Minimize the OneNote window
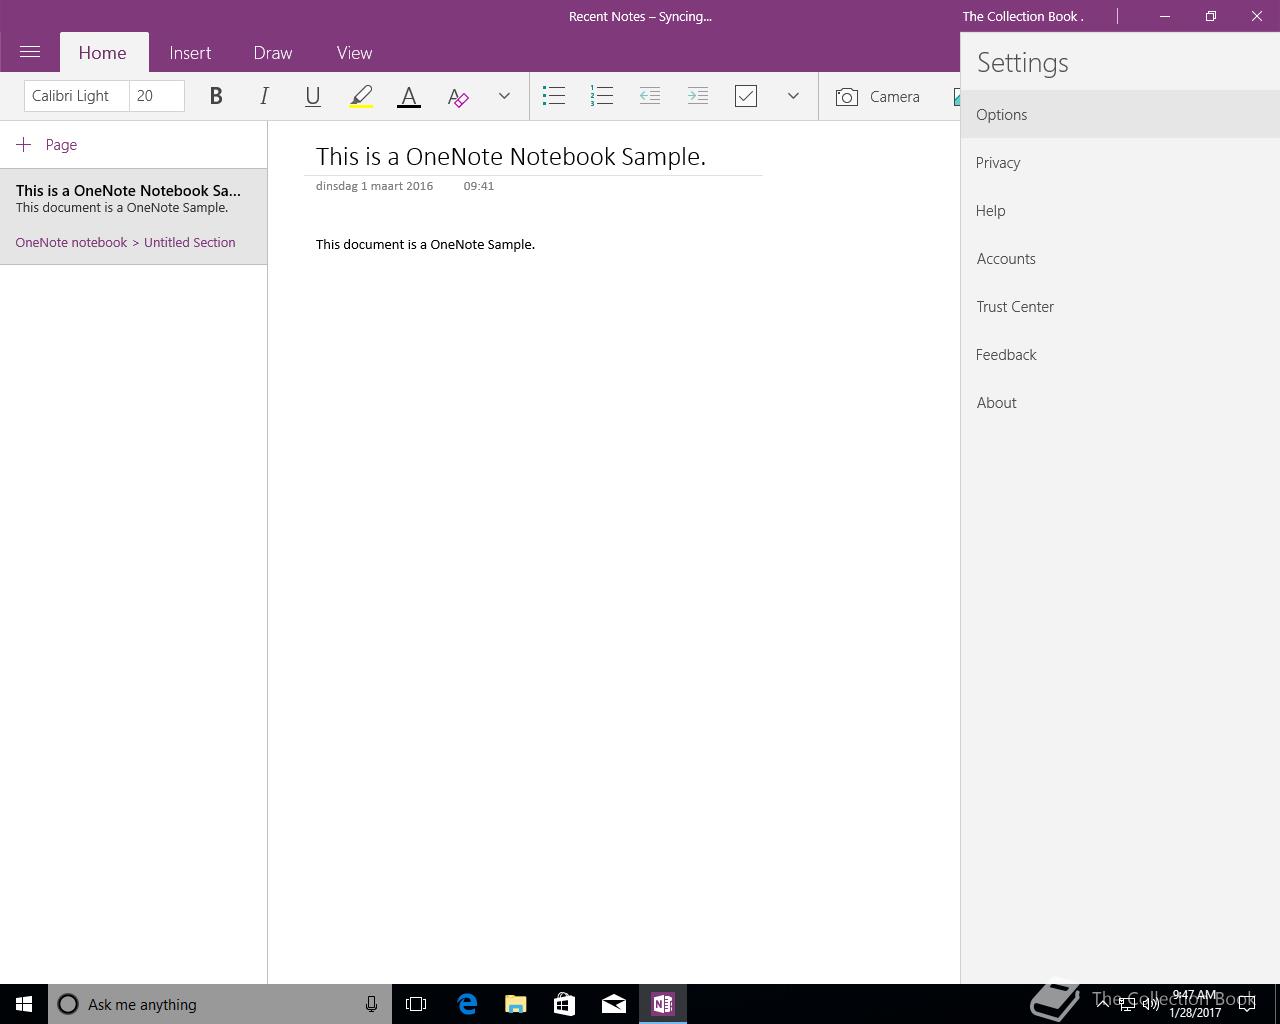 tap(1165, 16)
